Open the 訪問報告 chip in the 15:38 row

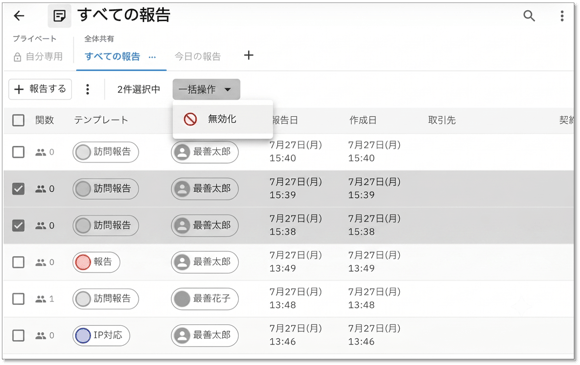pyautogui.click(x=105, y=226)
